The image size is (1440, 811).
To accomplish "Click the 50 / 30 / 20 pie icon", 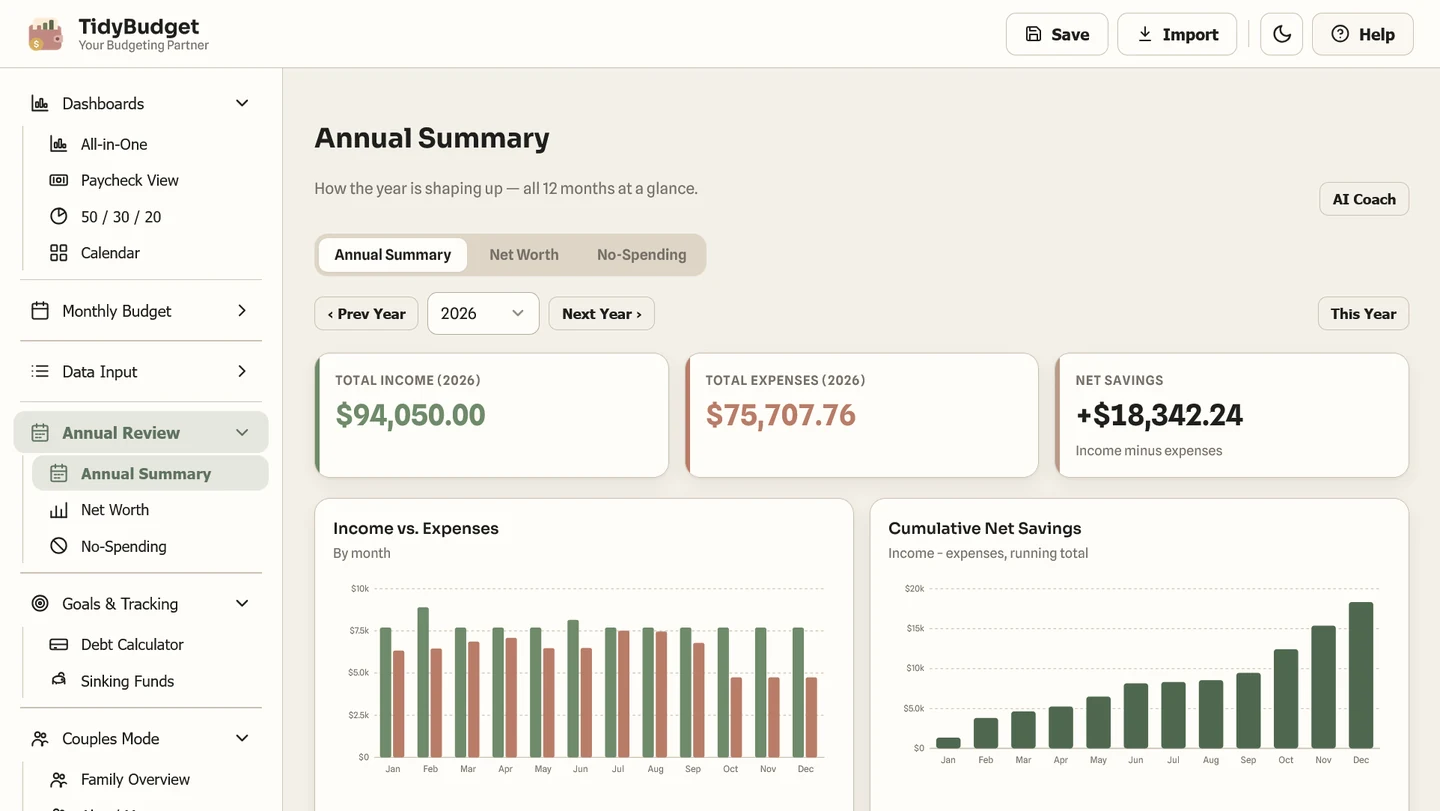I will tap(59, 216).
